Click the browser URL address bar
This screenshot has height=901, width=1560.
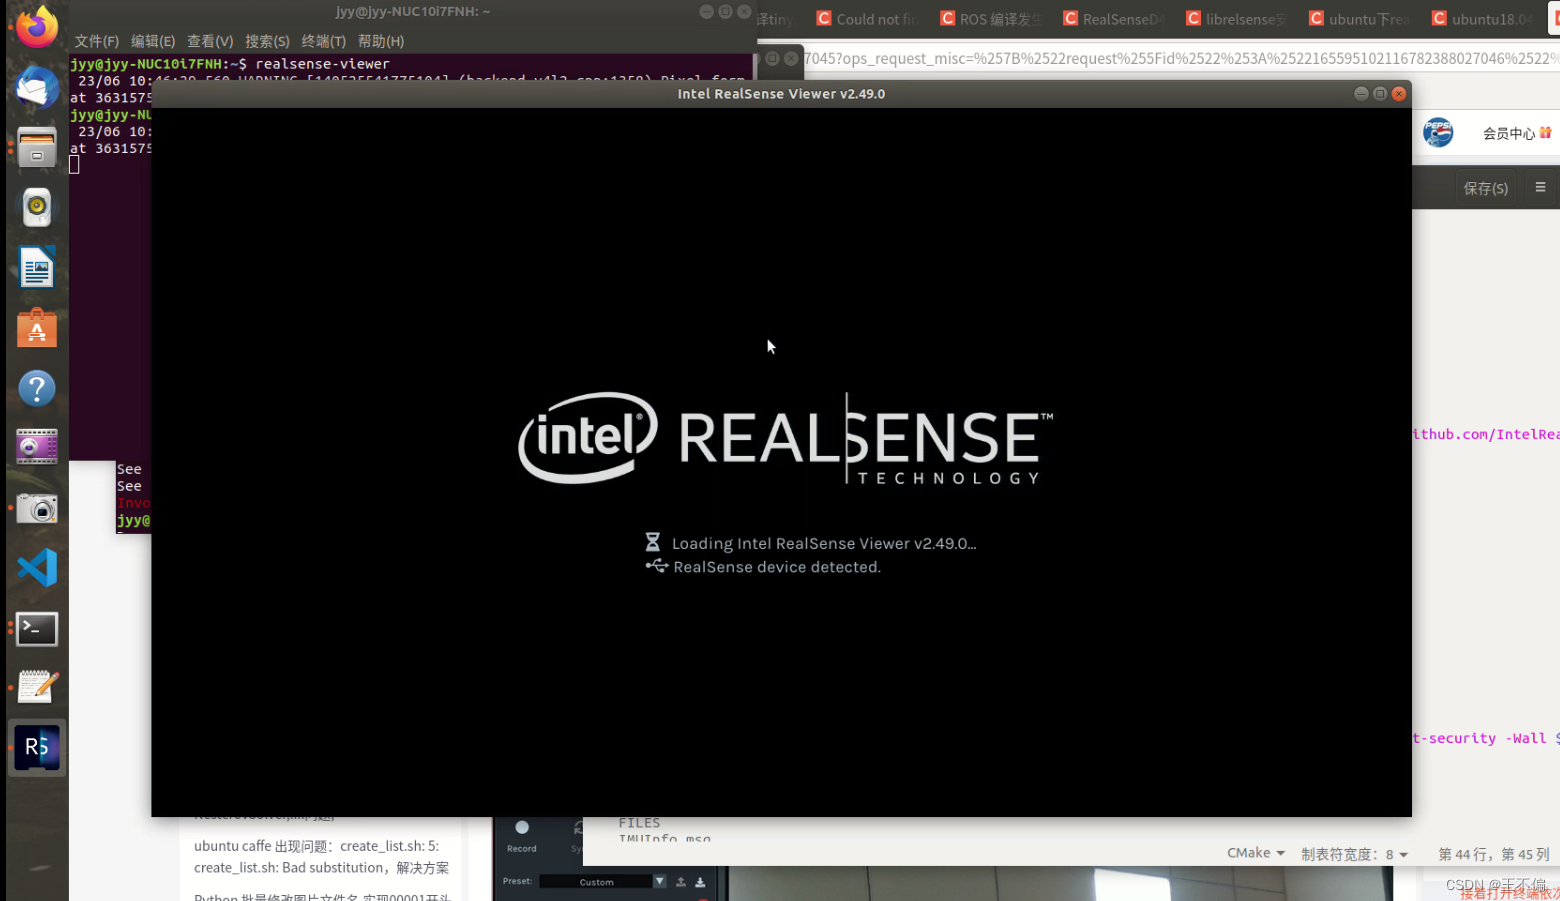[1180, 58]
